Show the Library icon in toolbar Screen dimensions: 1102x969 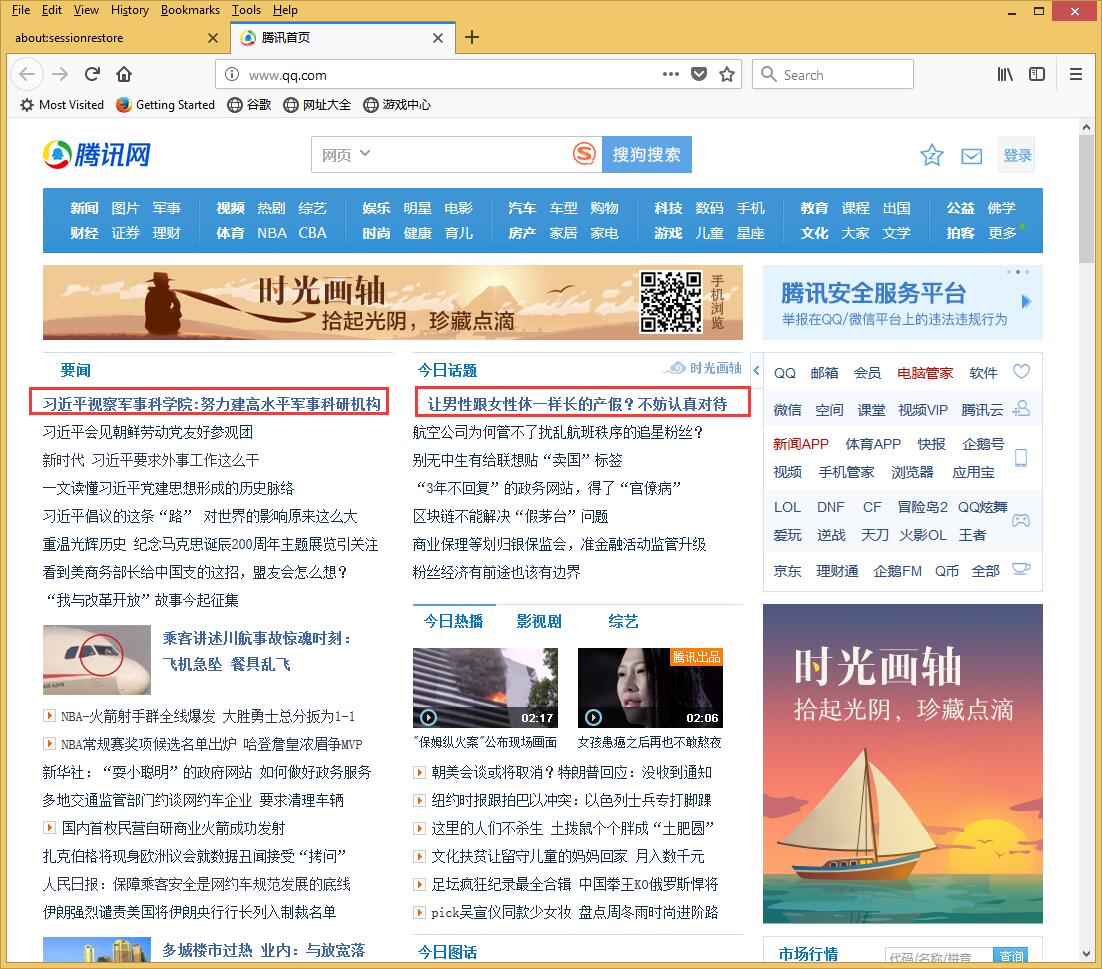click(x=1005, y=74)
